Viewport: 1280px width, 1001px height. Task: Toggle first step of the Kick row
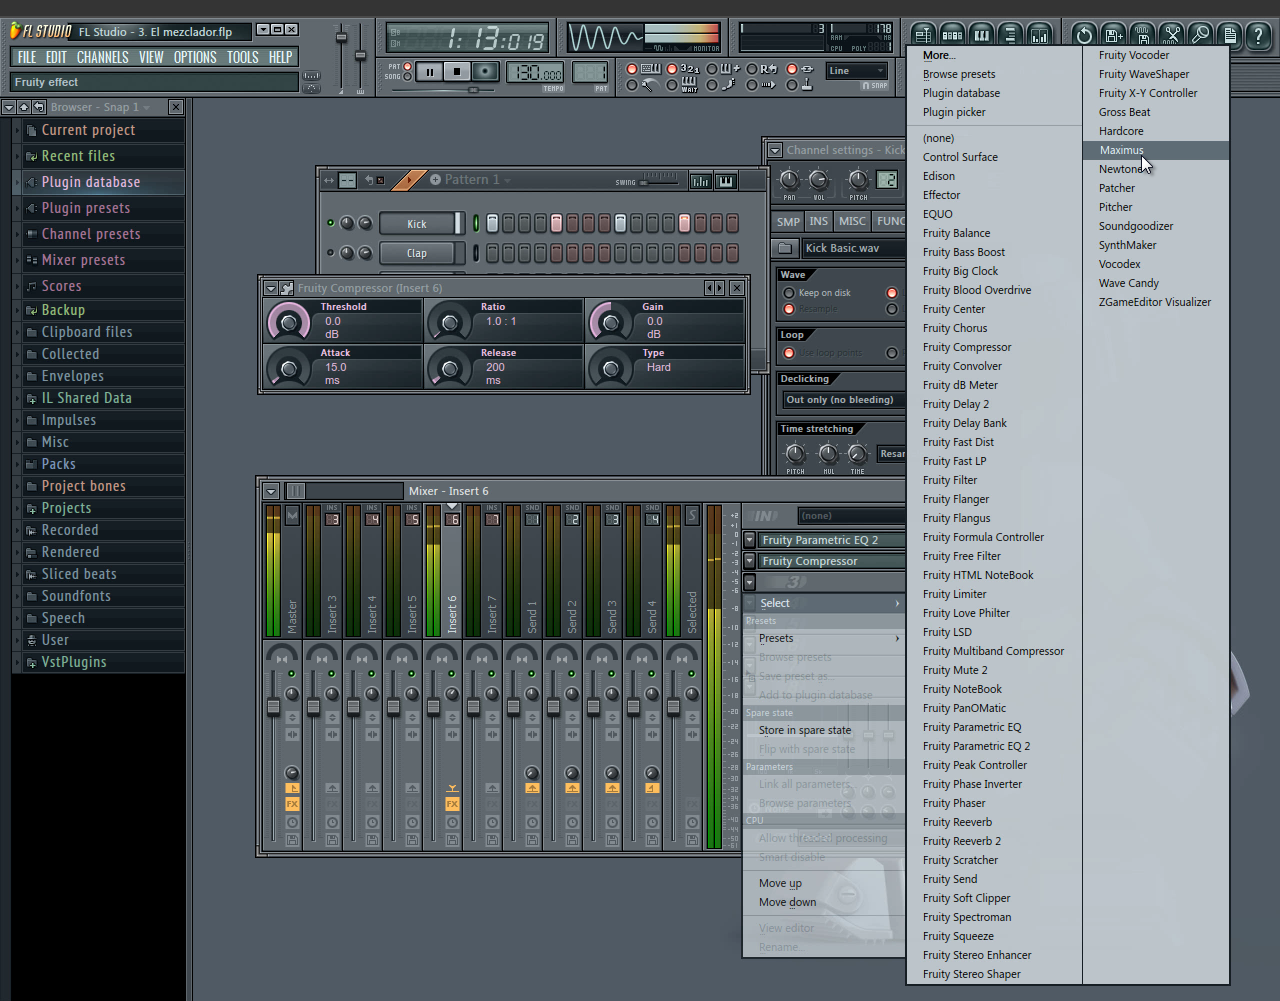click(492, 223)
